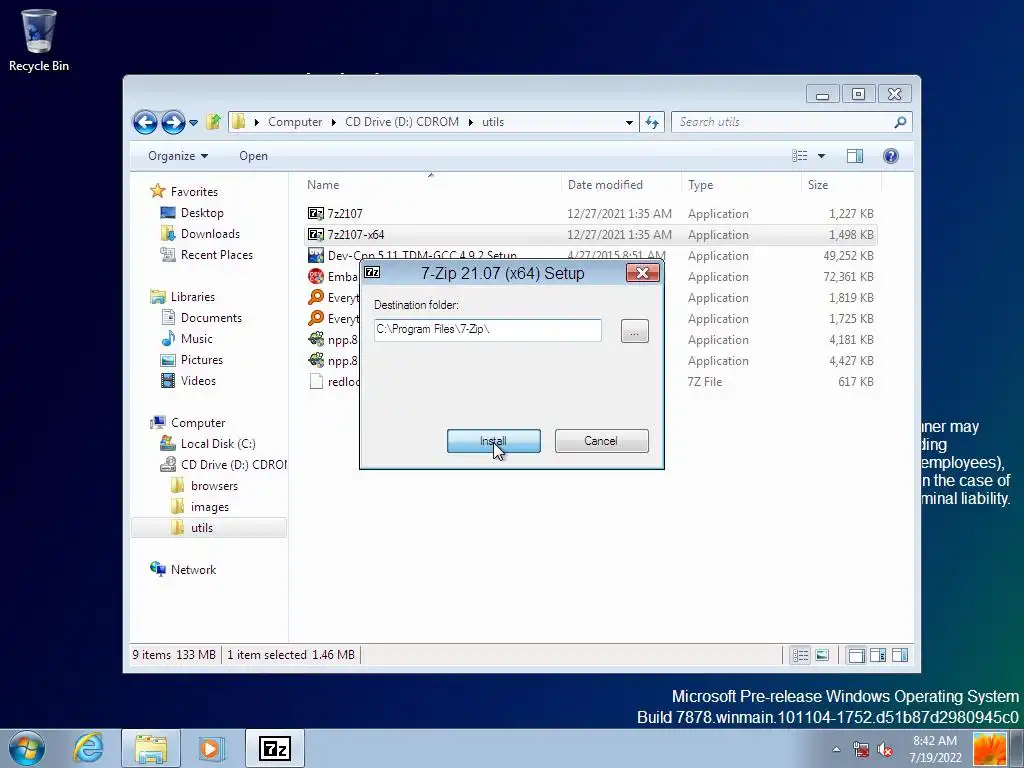Open the Organize menu
Screen dimensions: 1024x768
coord(178,156)
